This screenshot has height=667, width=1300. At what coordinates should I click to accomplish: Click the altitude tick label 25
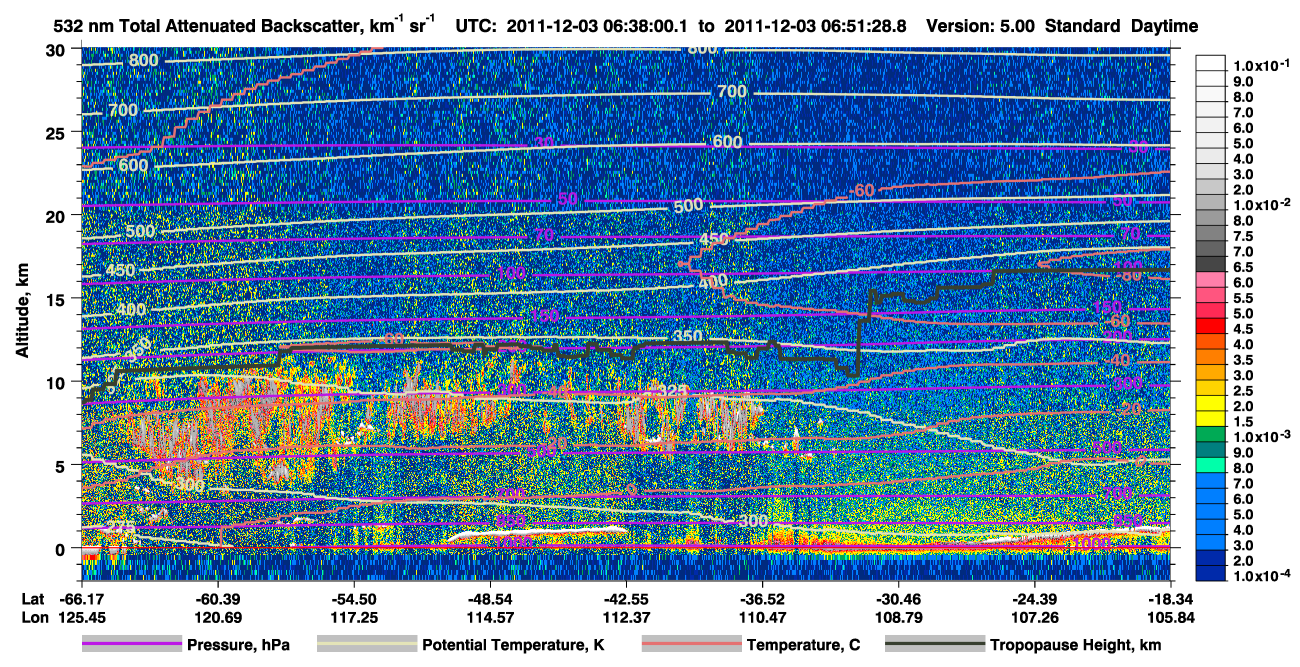point(55,132)
